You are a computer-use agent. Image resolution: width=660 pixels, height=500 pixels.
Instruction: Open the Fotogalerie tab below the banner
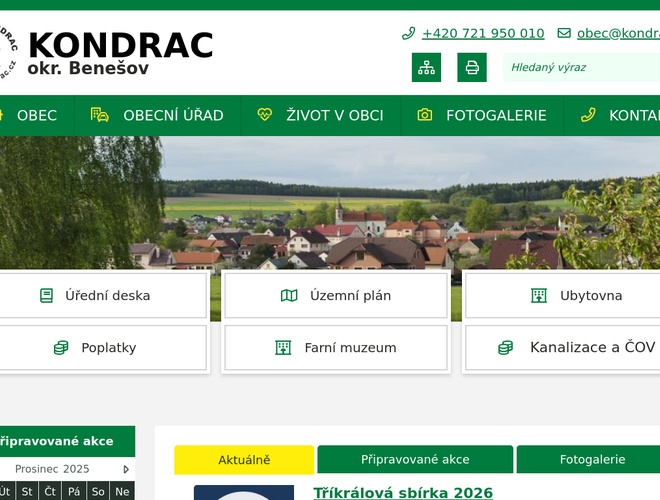(592, 460)
